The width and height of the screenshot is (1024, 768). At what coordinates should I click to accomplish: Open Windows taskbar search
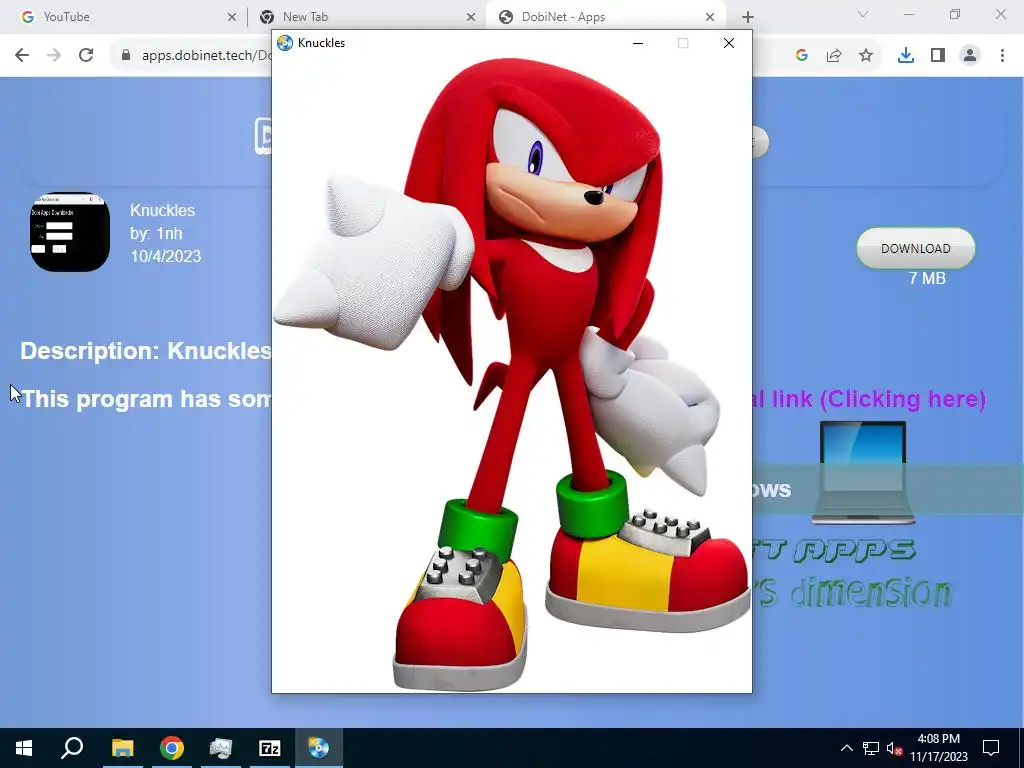(72, 748)
